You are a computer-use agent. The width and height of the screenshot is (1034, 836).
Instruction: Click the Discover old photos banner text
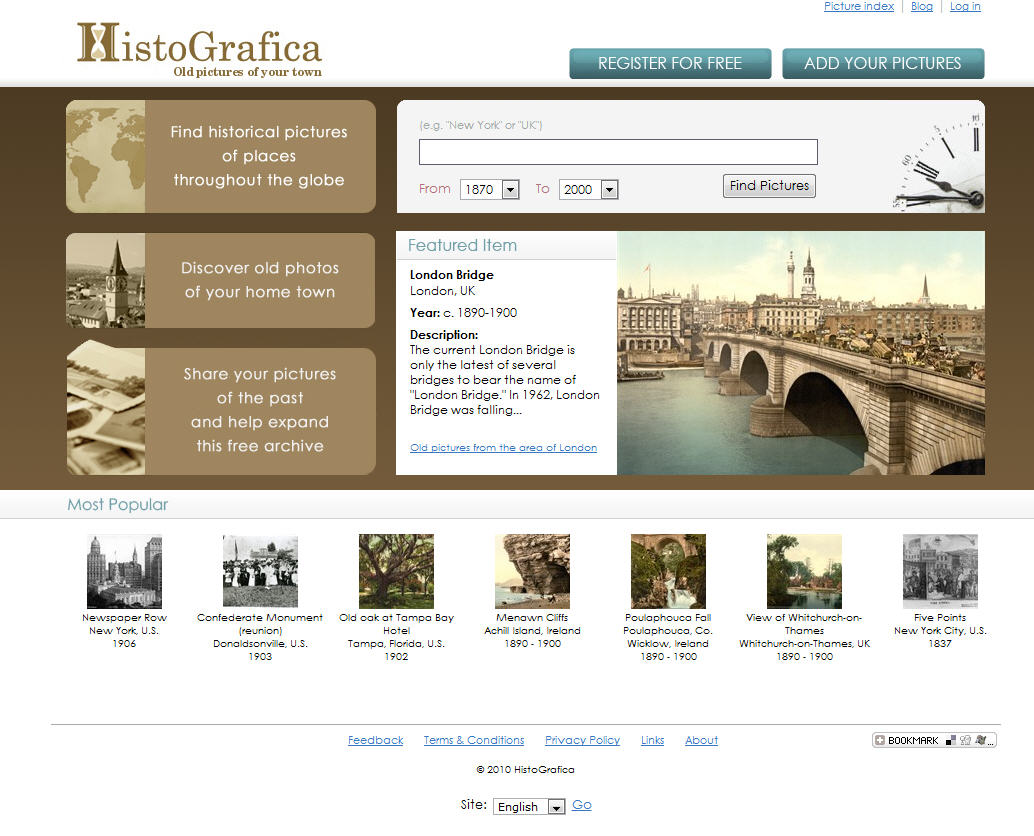(260, 280)
